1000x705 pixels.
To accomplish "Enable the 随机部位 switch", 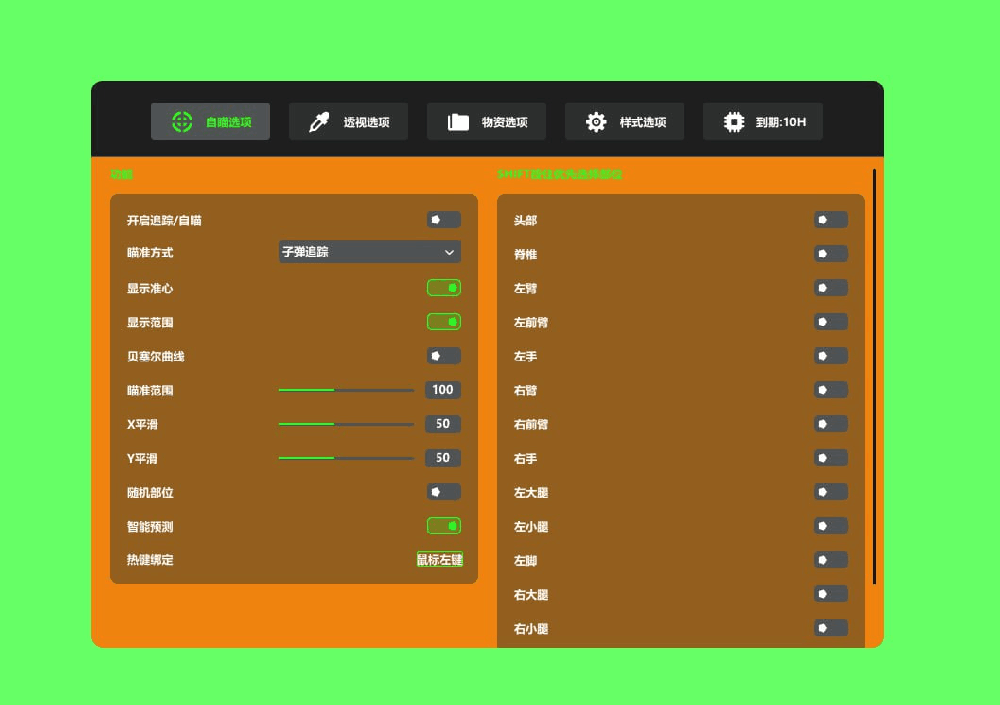I will click(x=444, y=492).
